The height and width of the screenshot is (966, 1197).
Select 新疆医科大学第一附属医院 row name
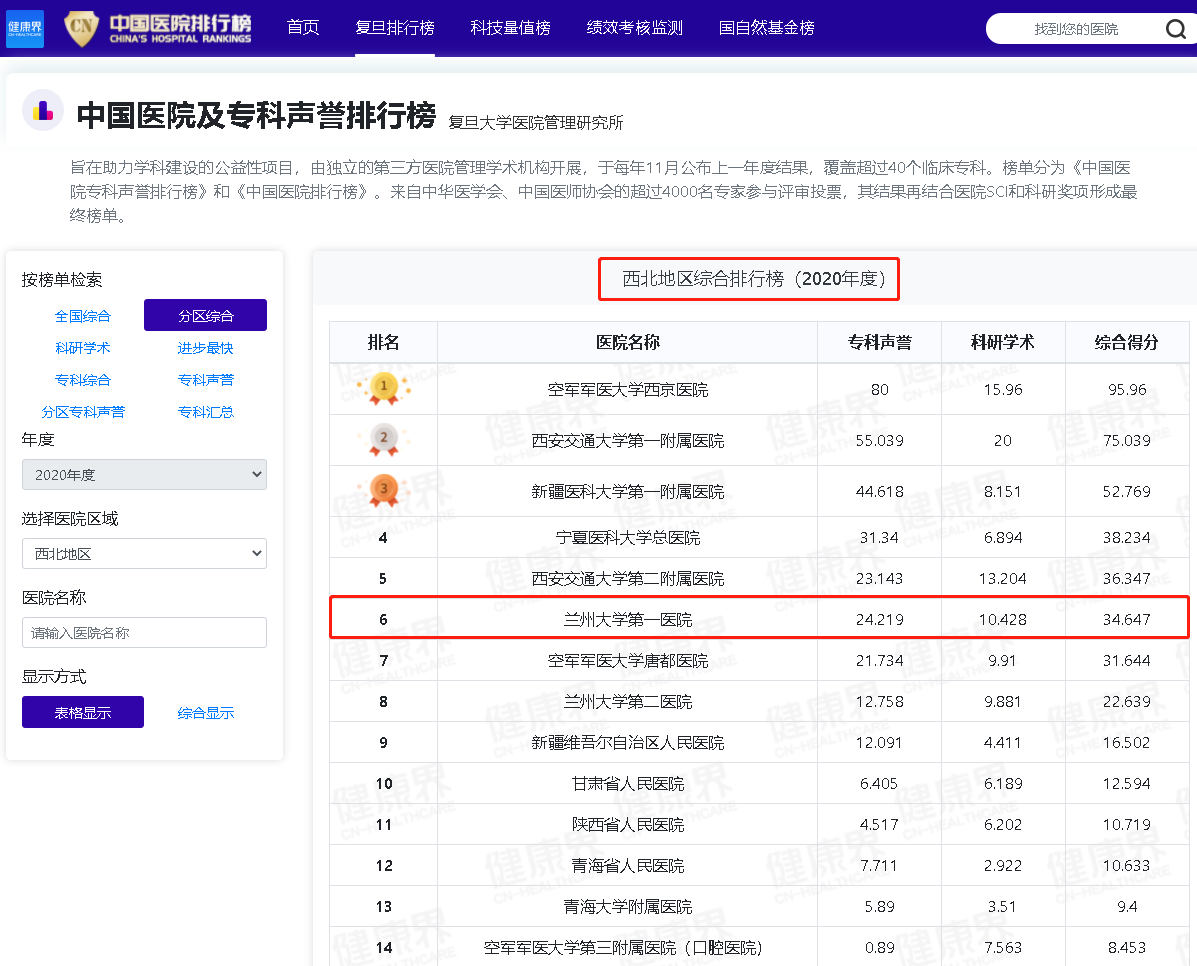pos(628,492)
